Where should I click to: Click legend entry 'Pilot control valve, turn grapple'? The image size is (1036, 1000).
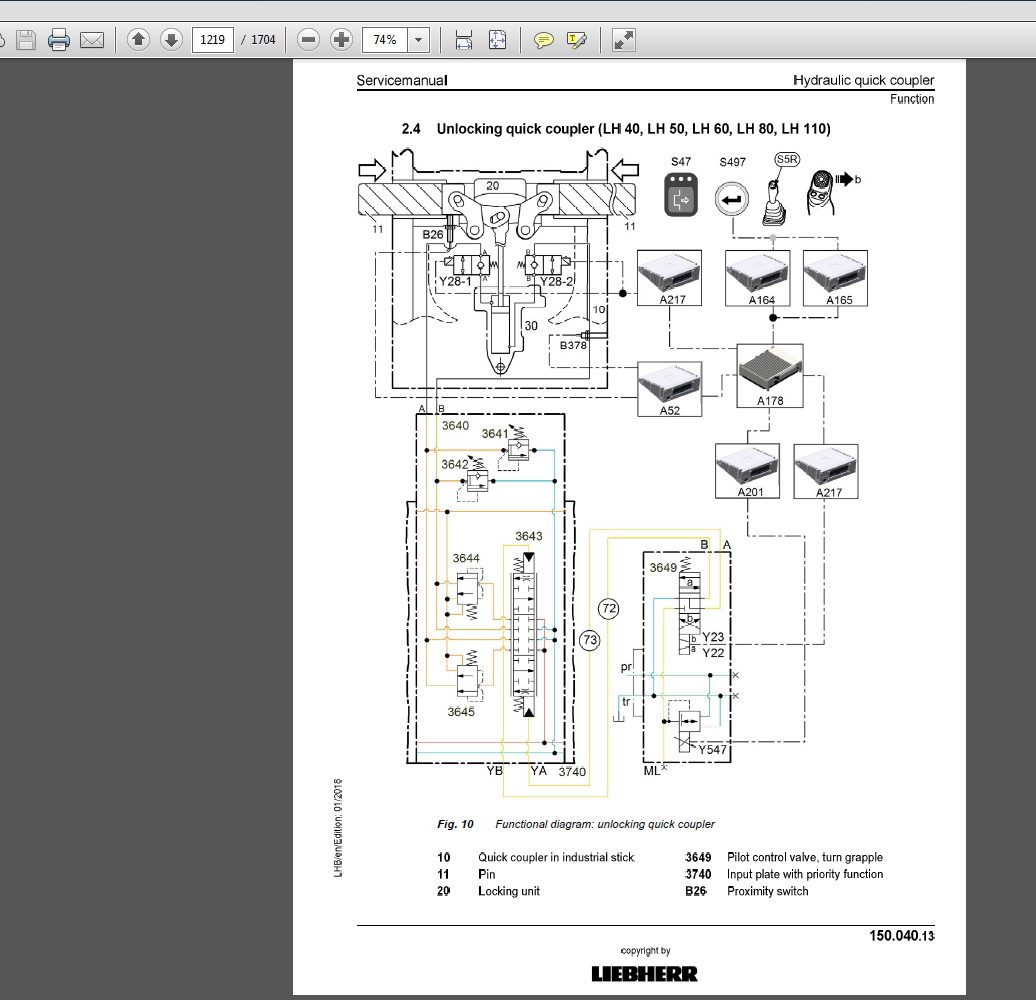pyautogui.click(x=805, y=857)
